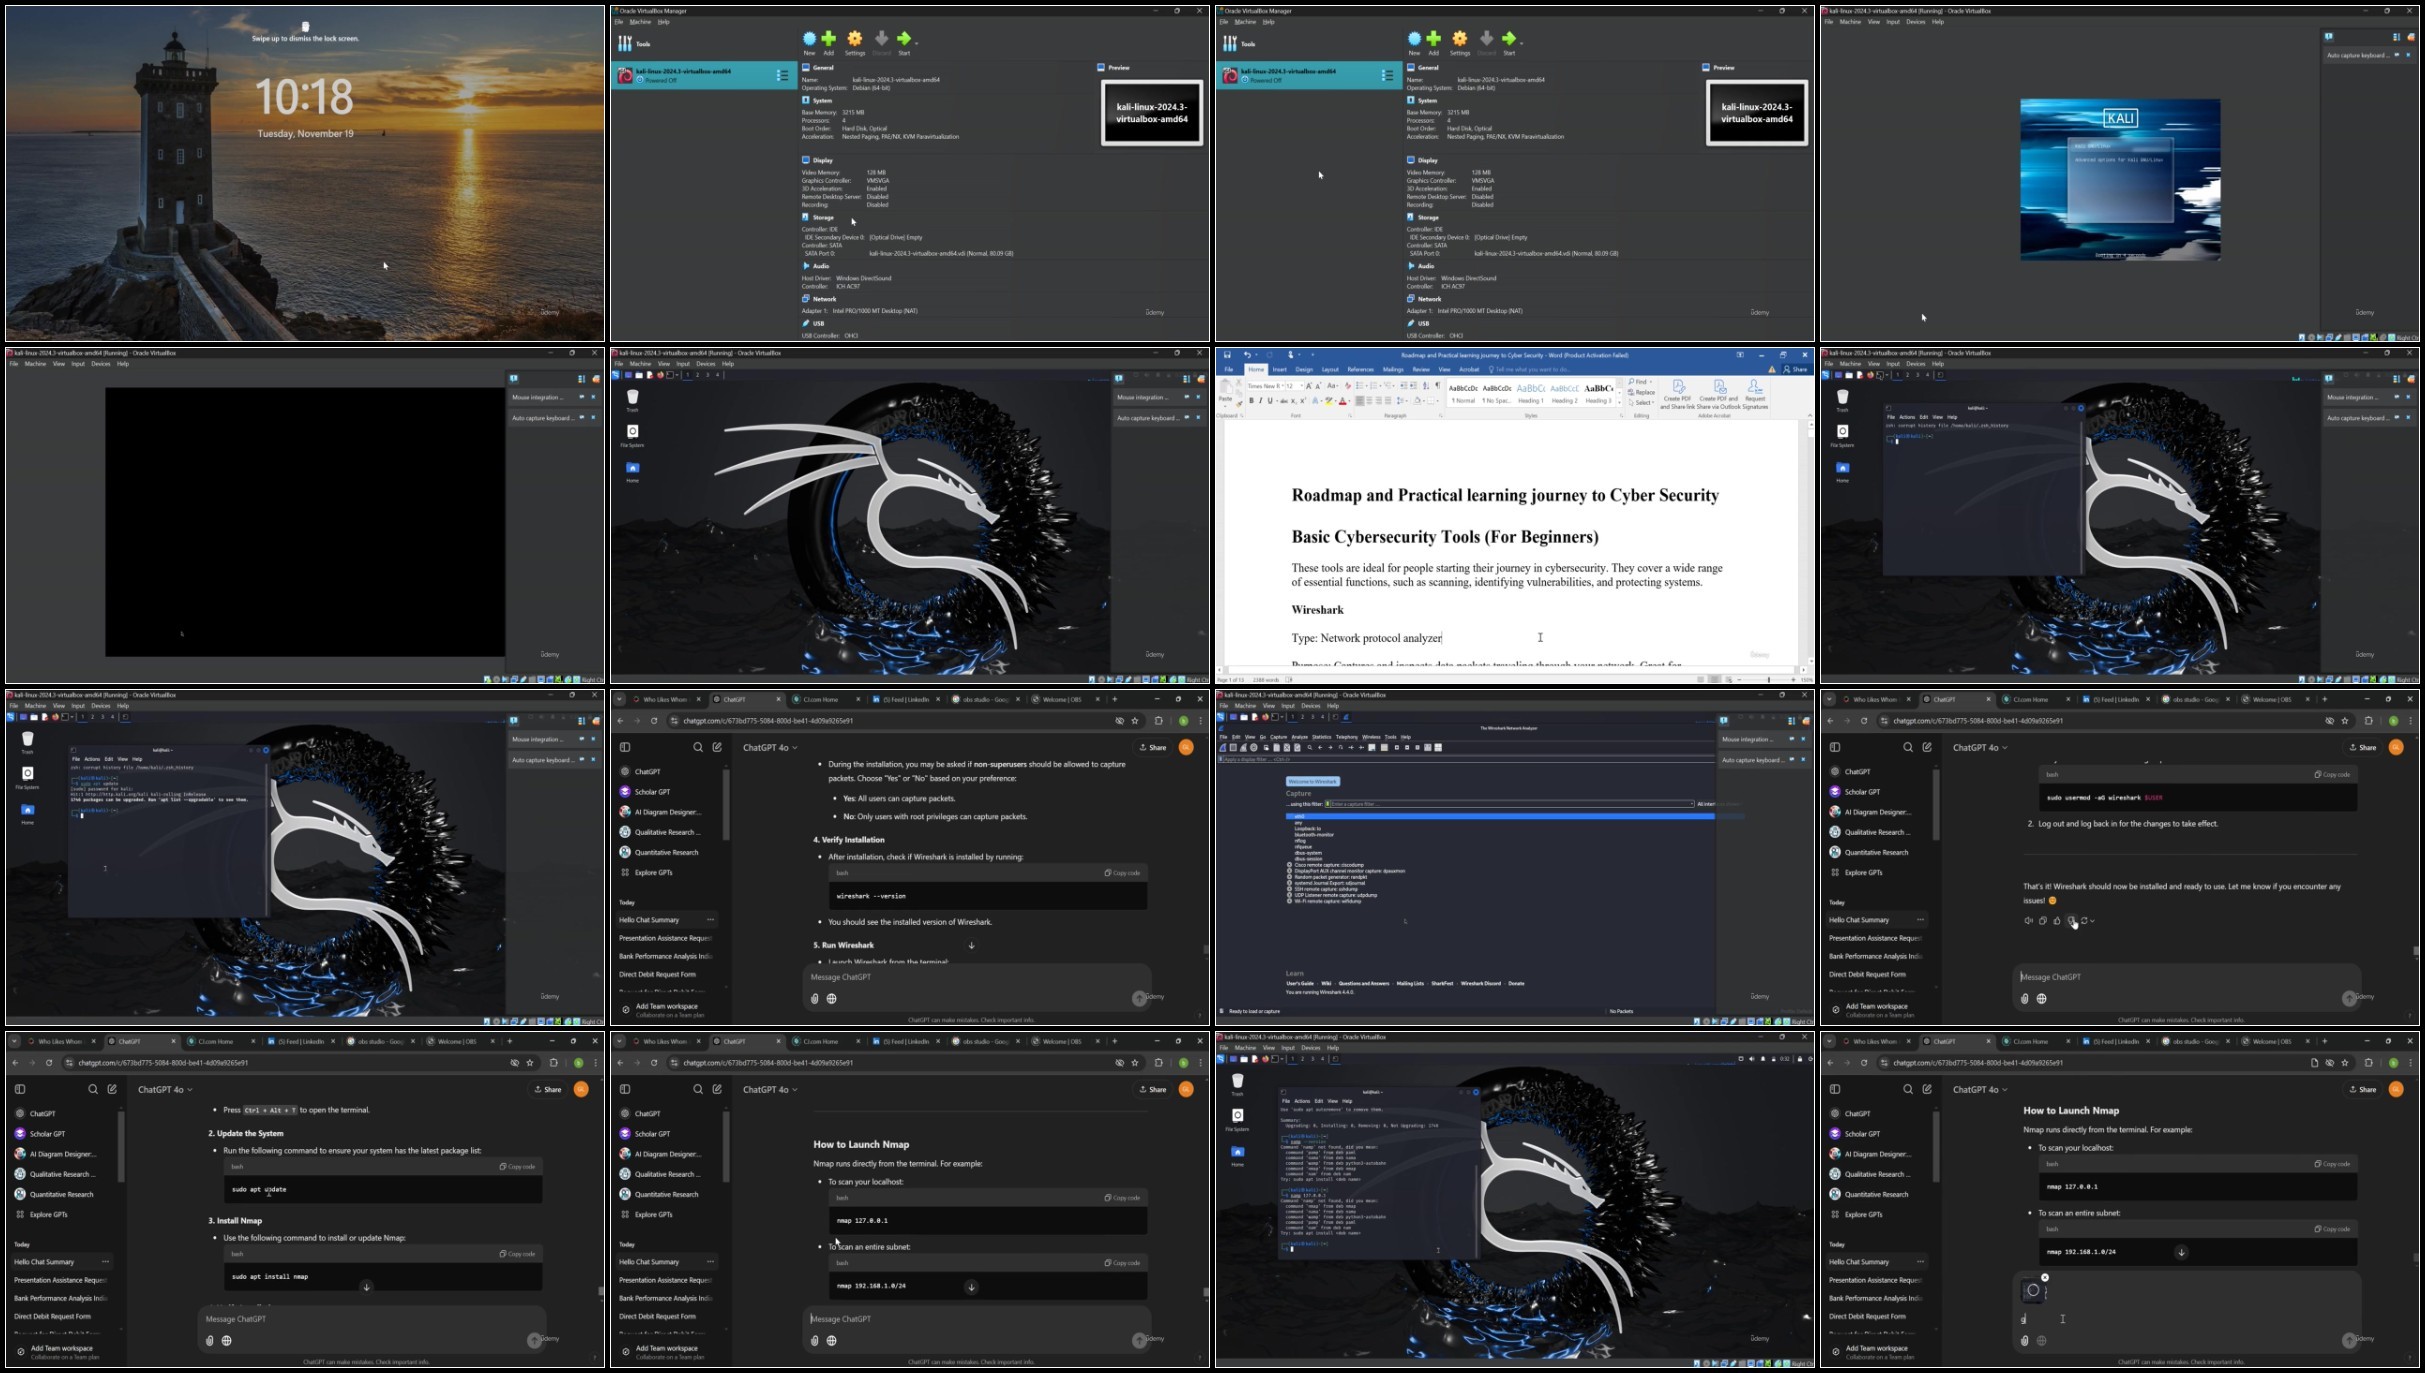This screenshot has height=1373, width=2425.
Task: Click the Bold icon in Word's ribbon
Action: tap(1251, 400)
